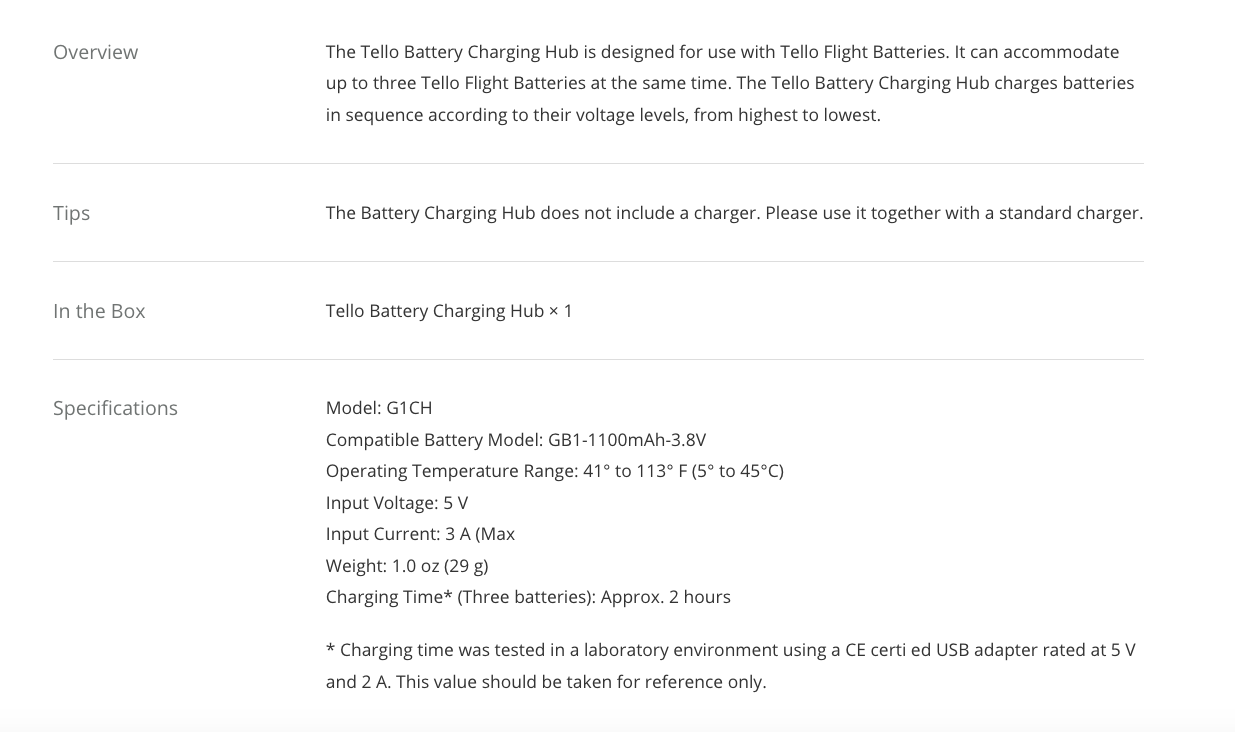This screenshot has height=732, width=1235.
Task: Click the Specifications section heading
Action: (115, 408)
